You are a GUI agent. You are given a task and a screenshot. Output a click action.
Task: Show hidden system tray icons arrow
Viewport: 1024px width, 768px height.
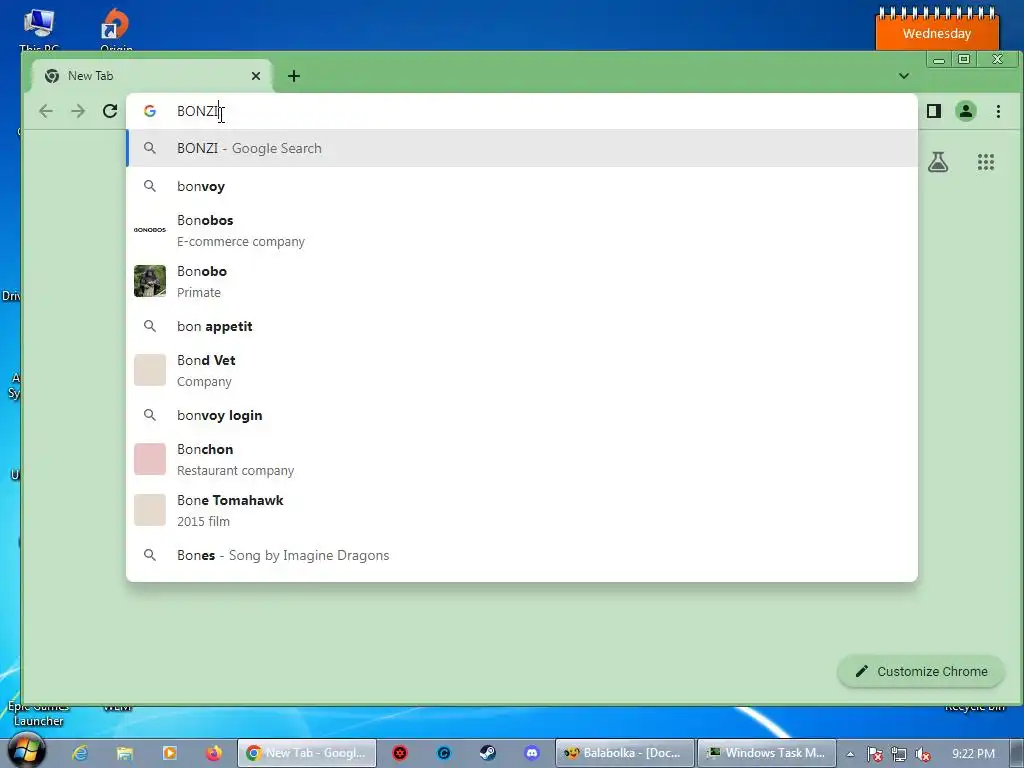click(850, 754)
